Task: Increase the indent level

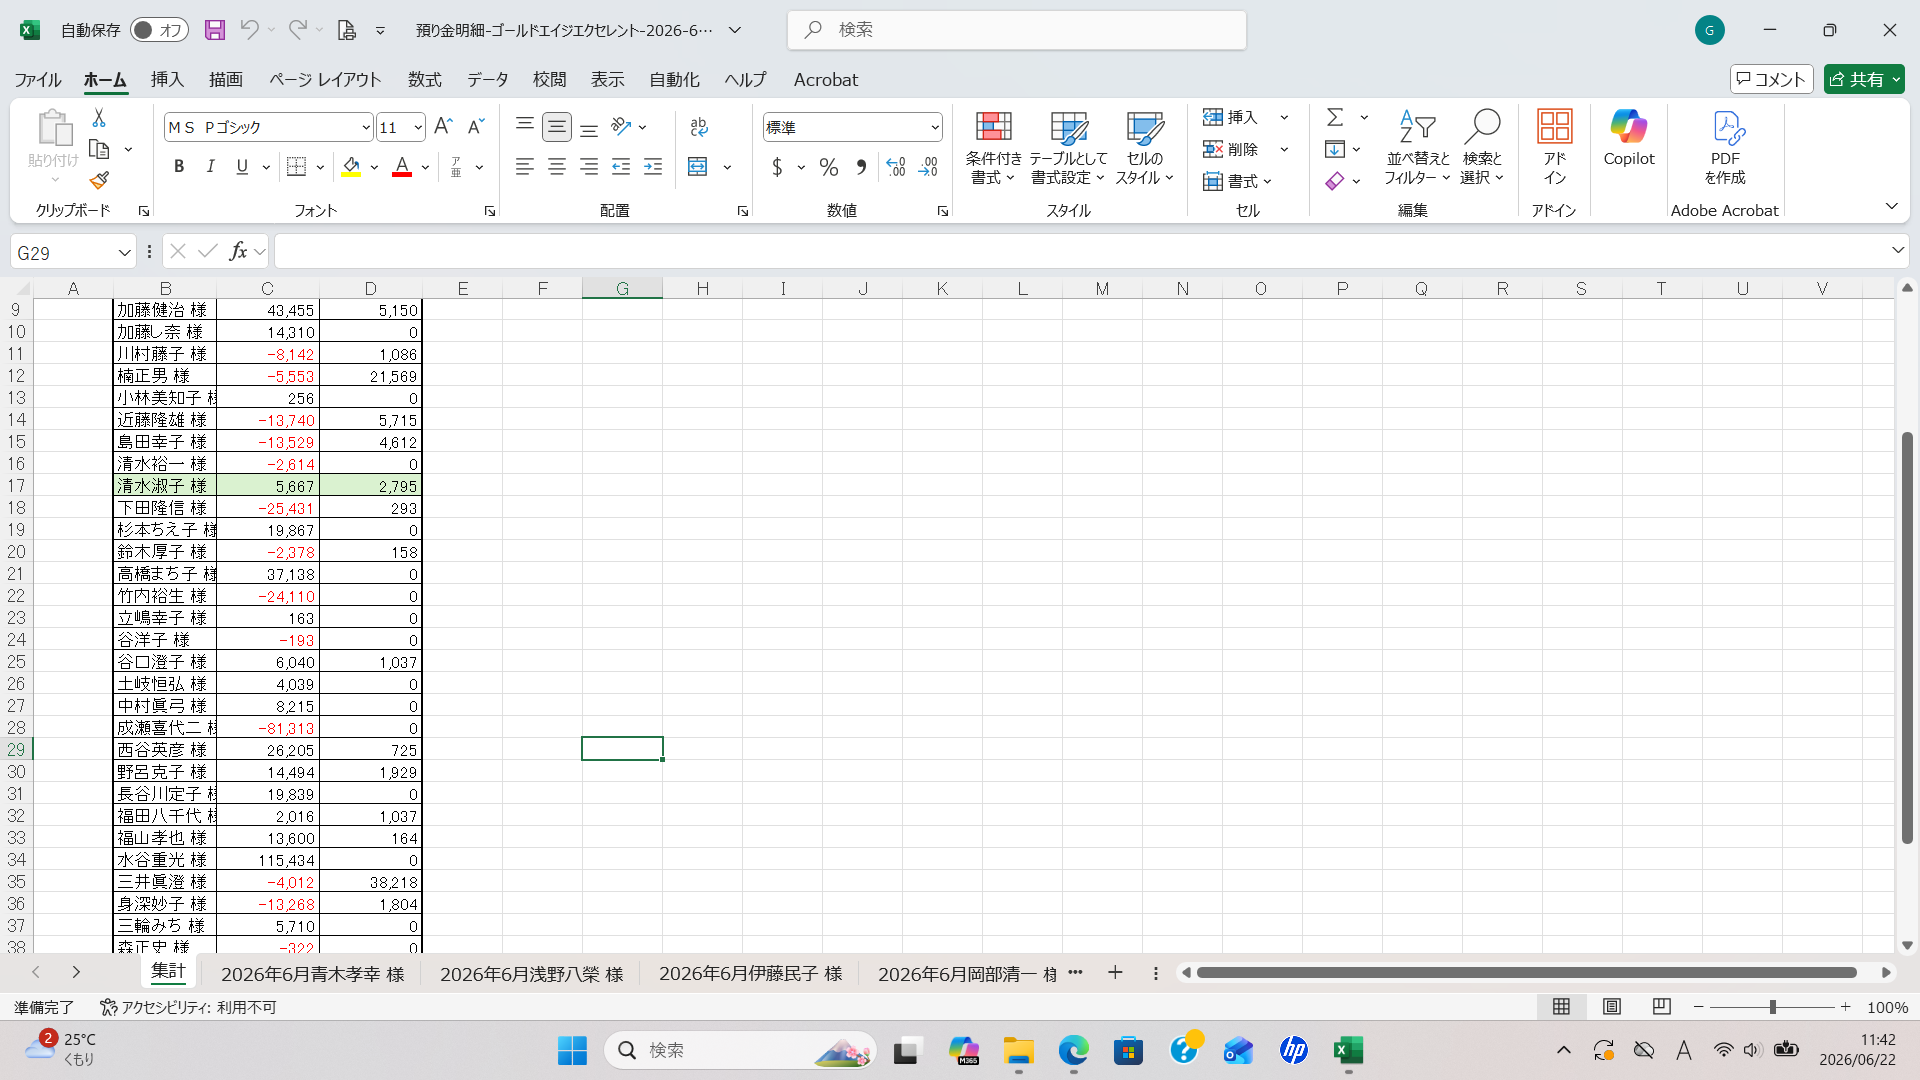Action: (653, 167)
